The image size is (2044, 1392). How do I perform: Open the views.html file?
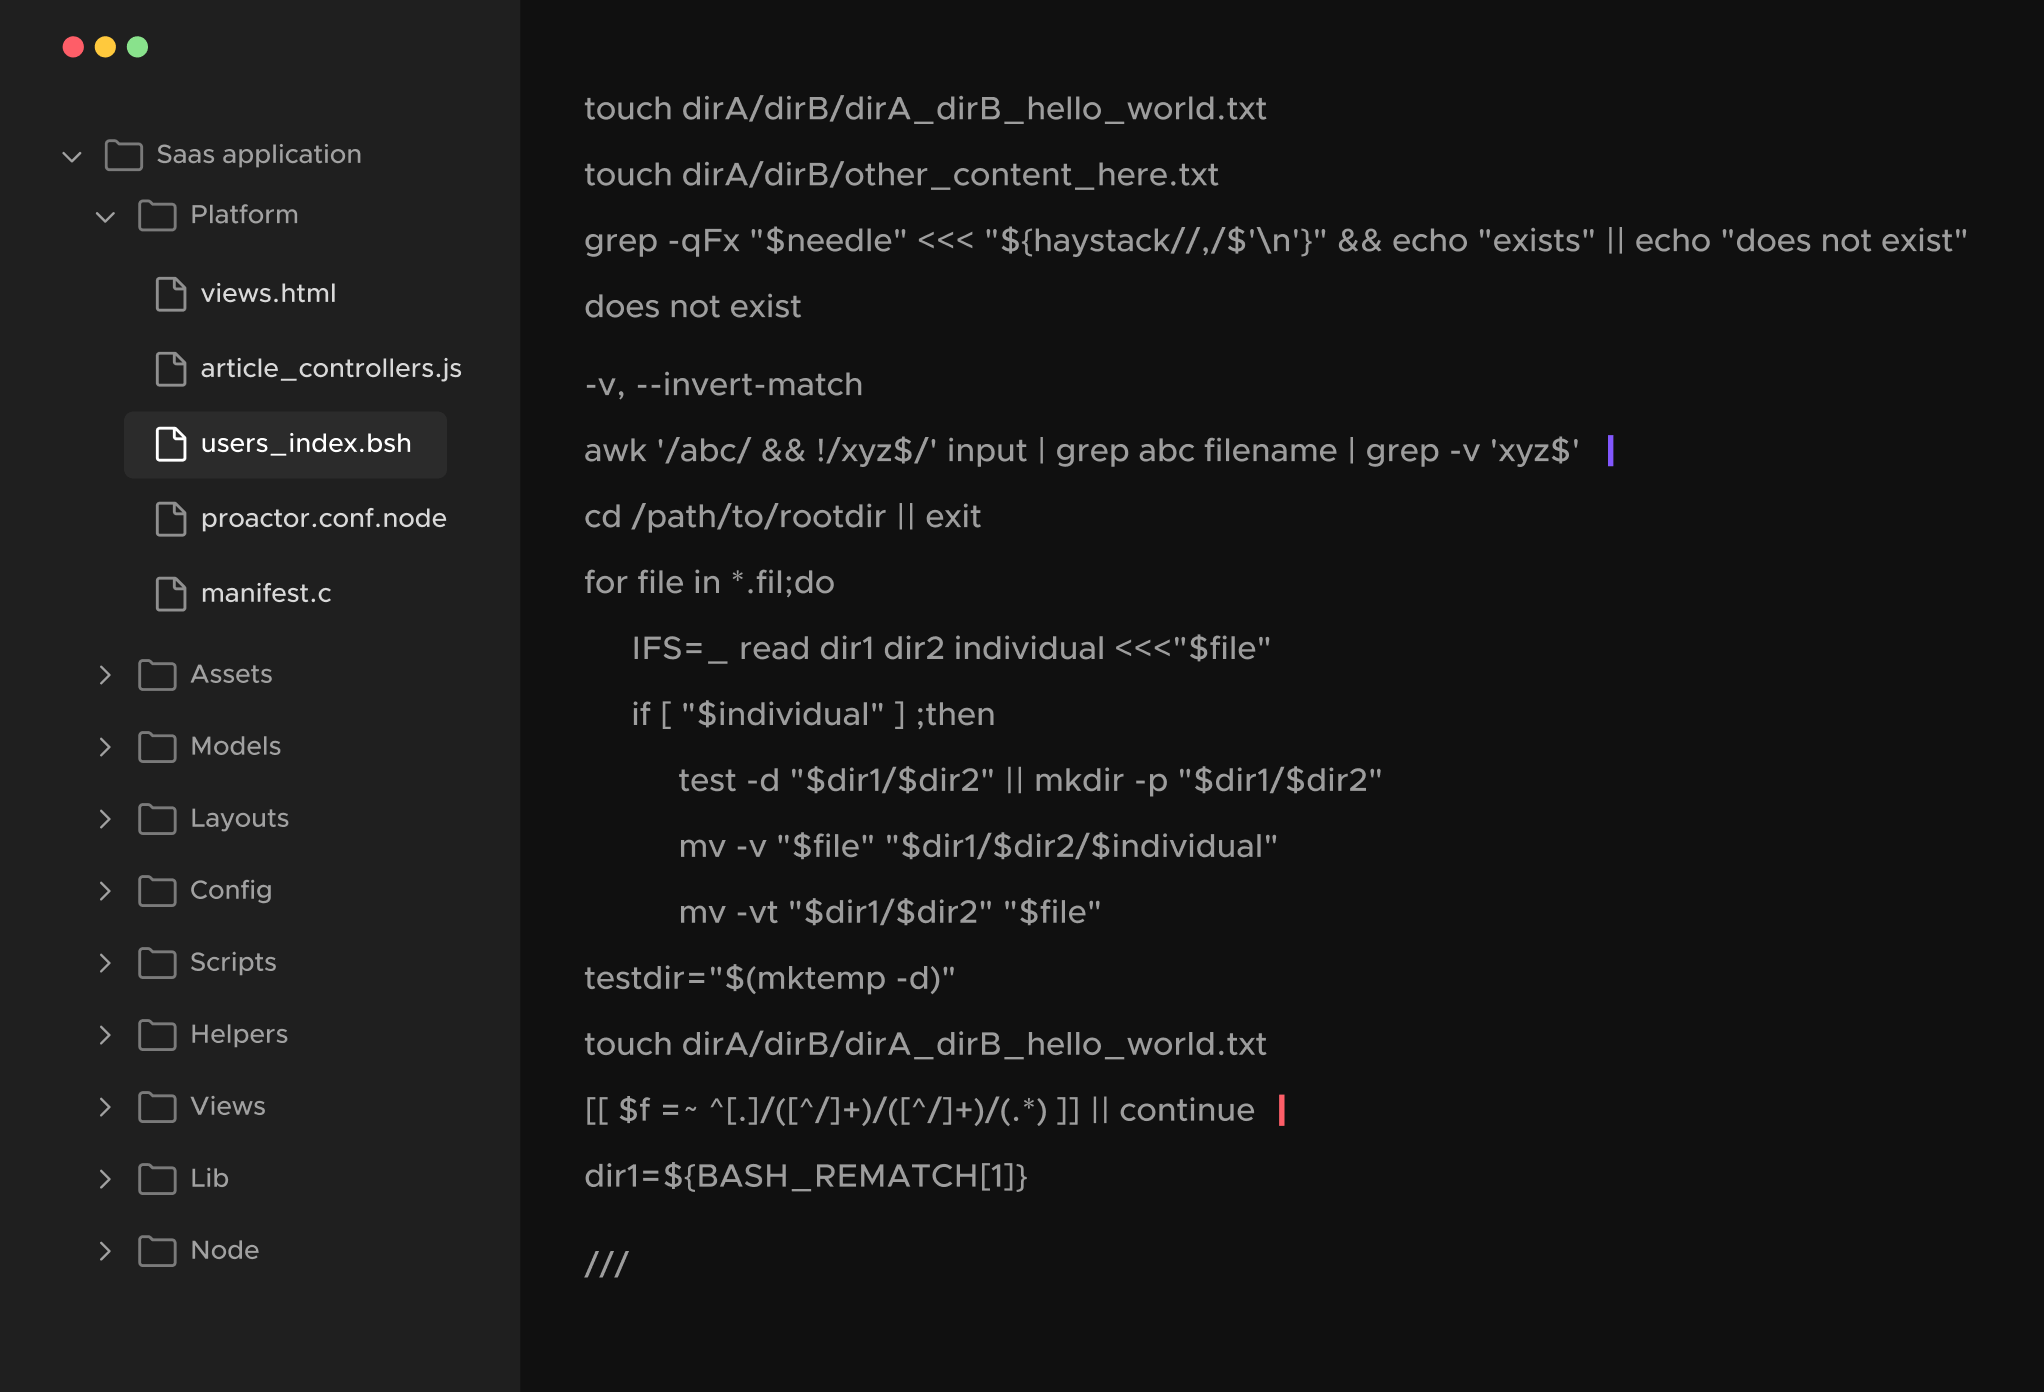point(267,294)
